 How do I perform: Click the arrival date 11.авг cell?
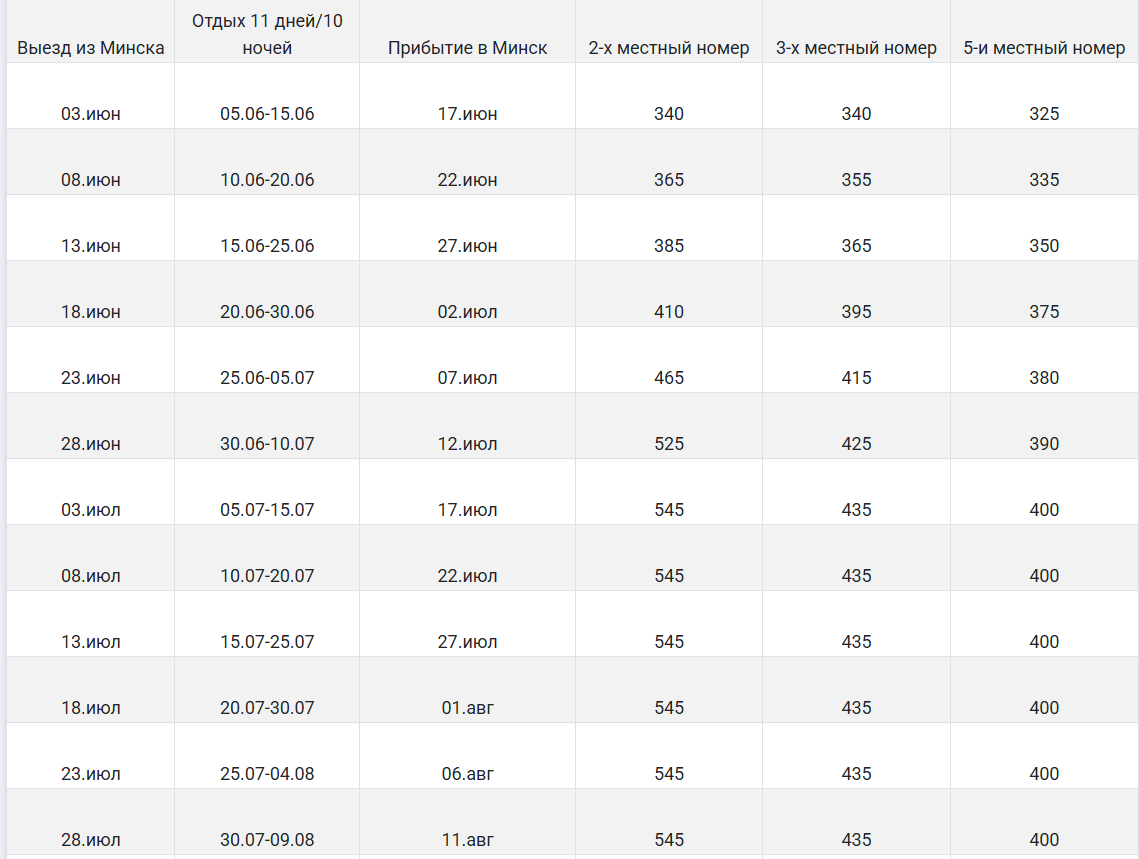[467, 840]
